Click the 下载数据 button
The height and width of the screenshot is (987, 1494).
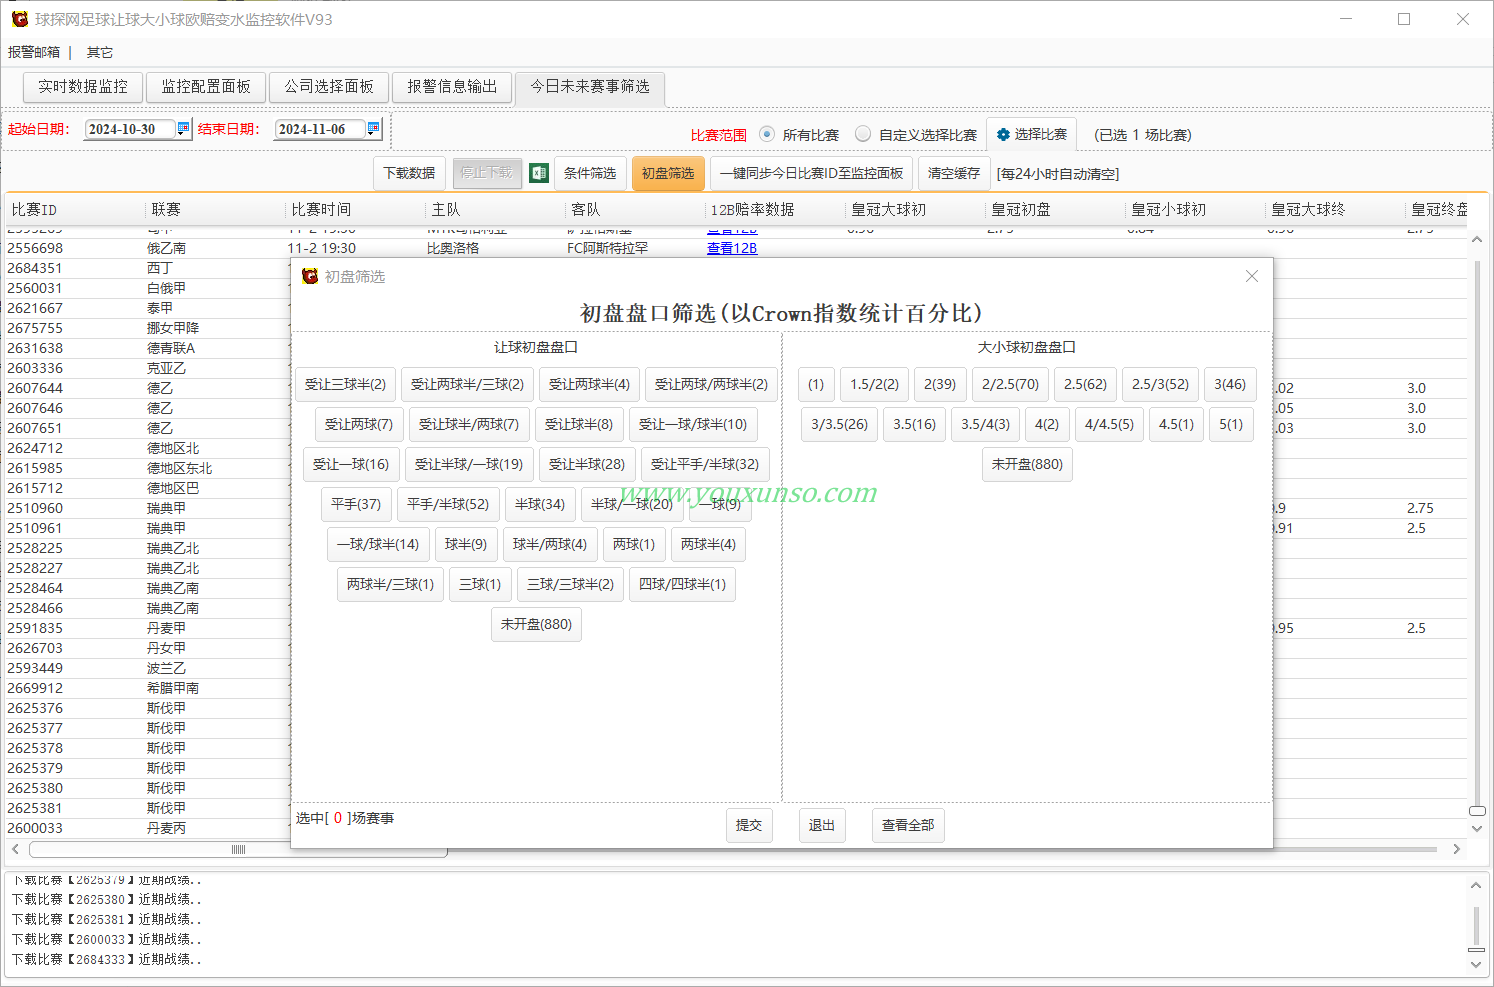click(x=410, y=173)
